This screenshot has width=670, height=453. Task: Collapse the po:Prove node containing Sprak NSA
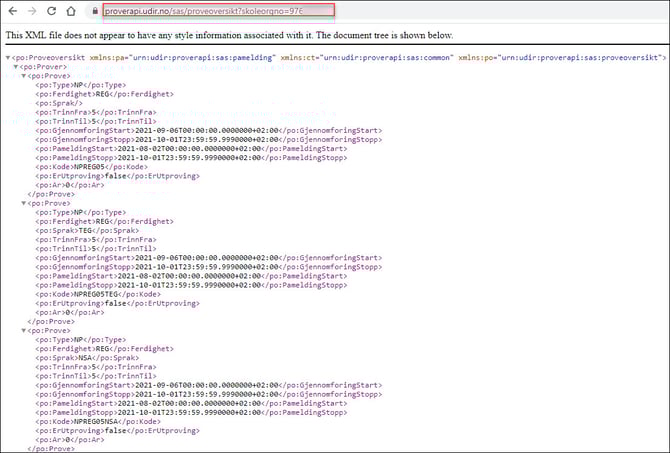(24, 330)
